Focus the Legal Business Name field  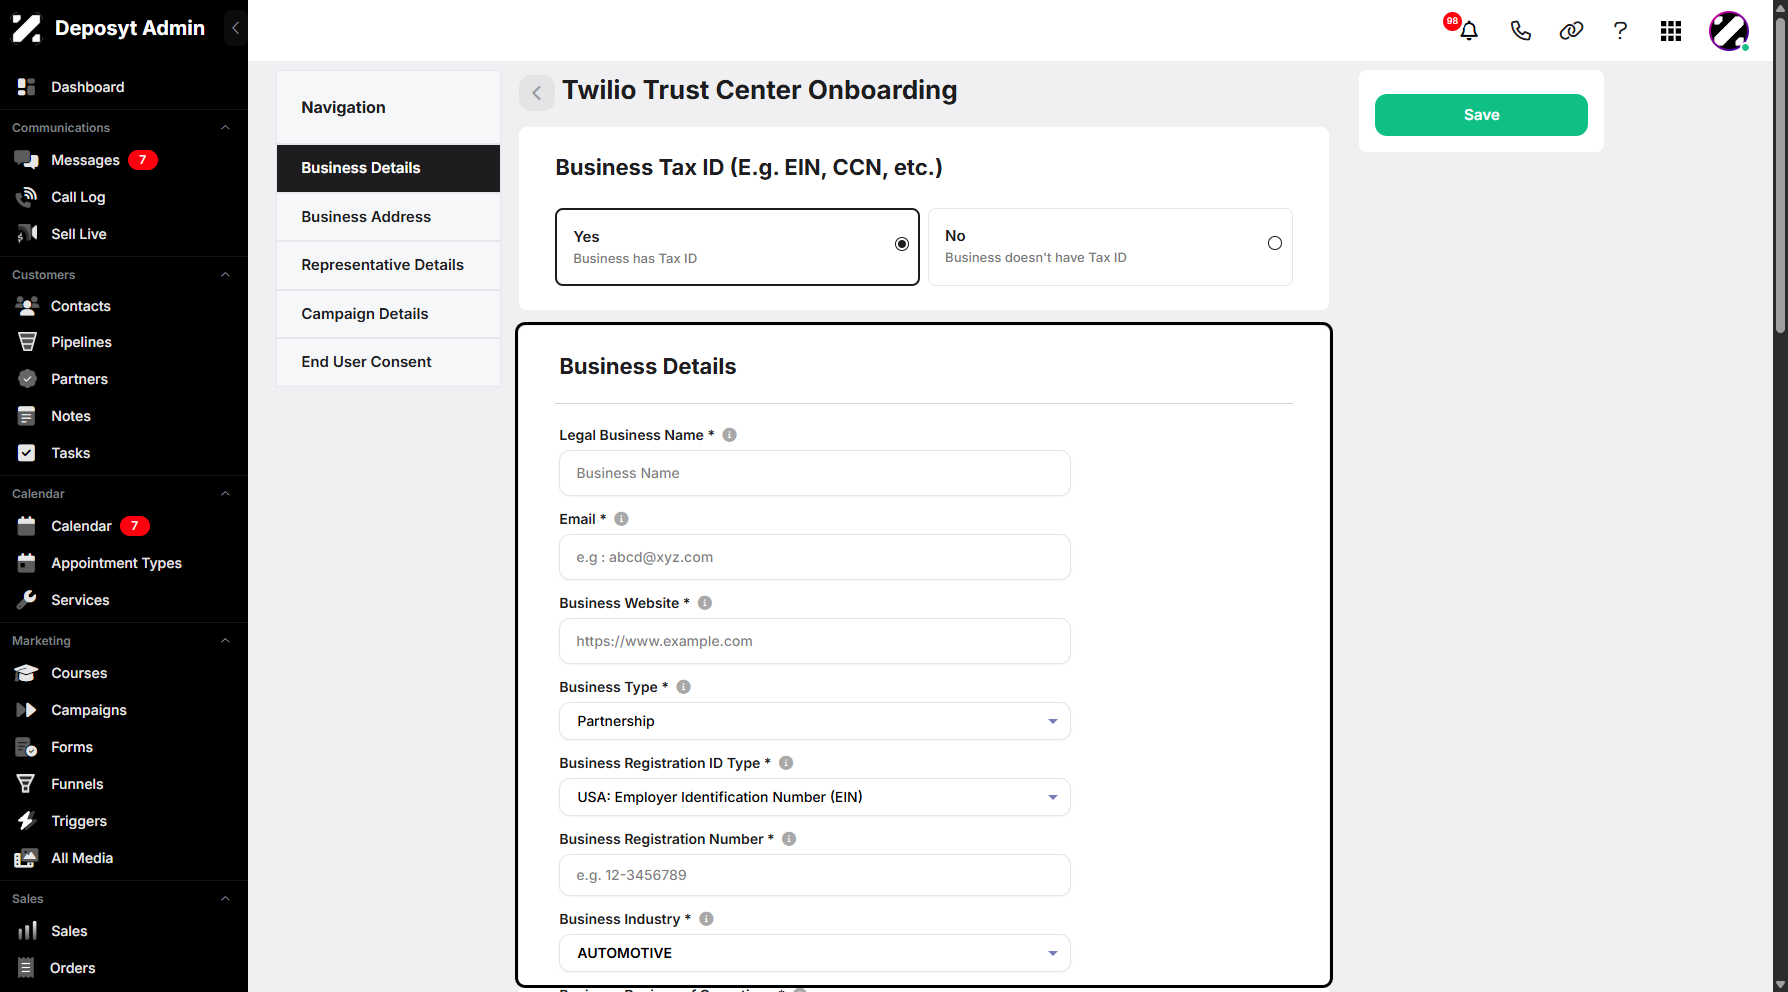[815, 473]
